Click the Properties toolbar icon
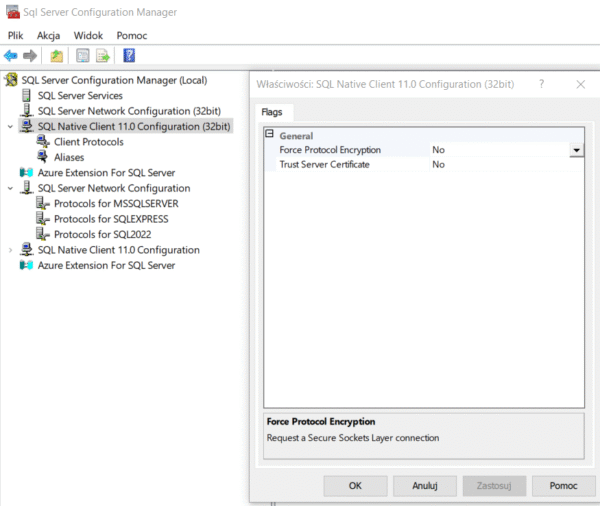 tap(83, 56)
